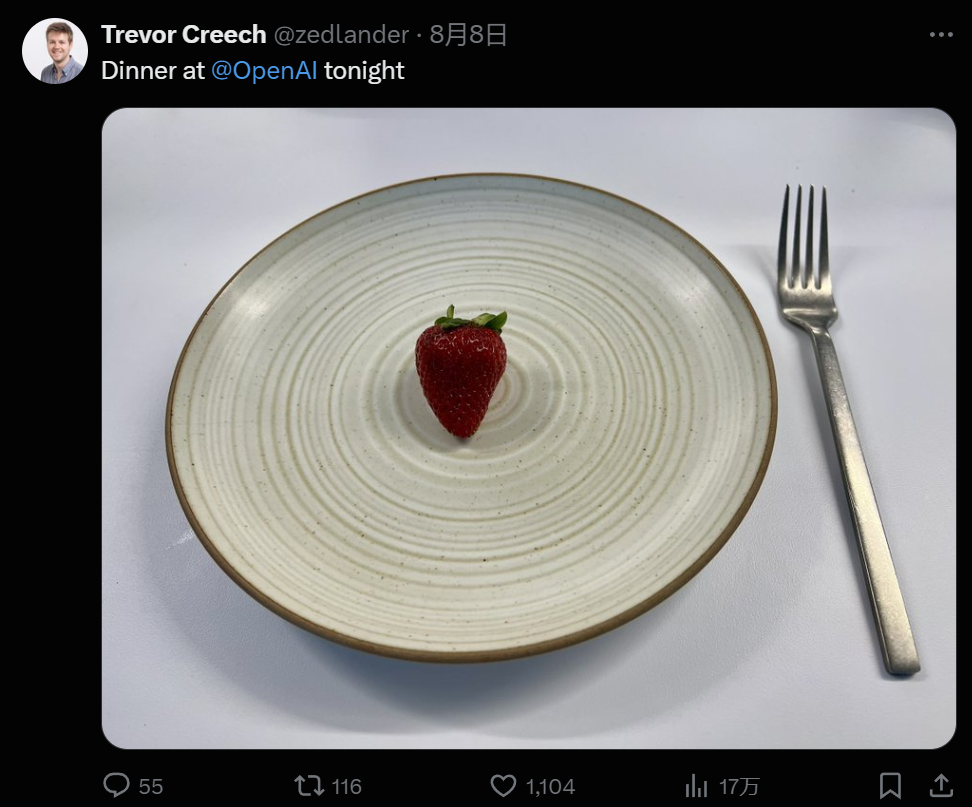Bookmark this tweet
Viewport: 972px width, 807px height.
click(x=890, y=786)
